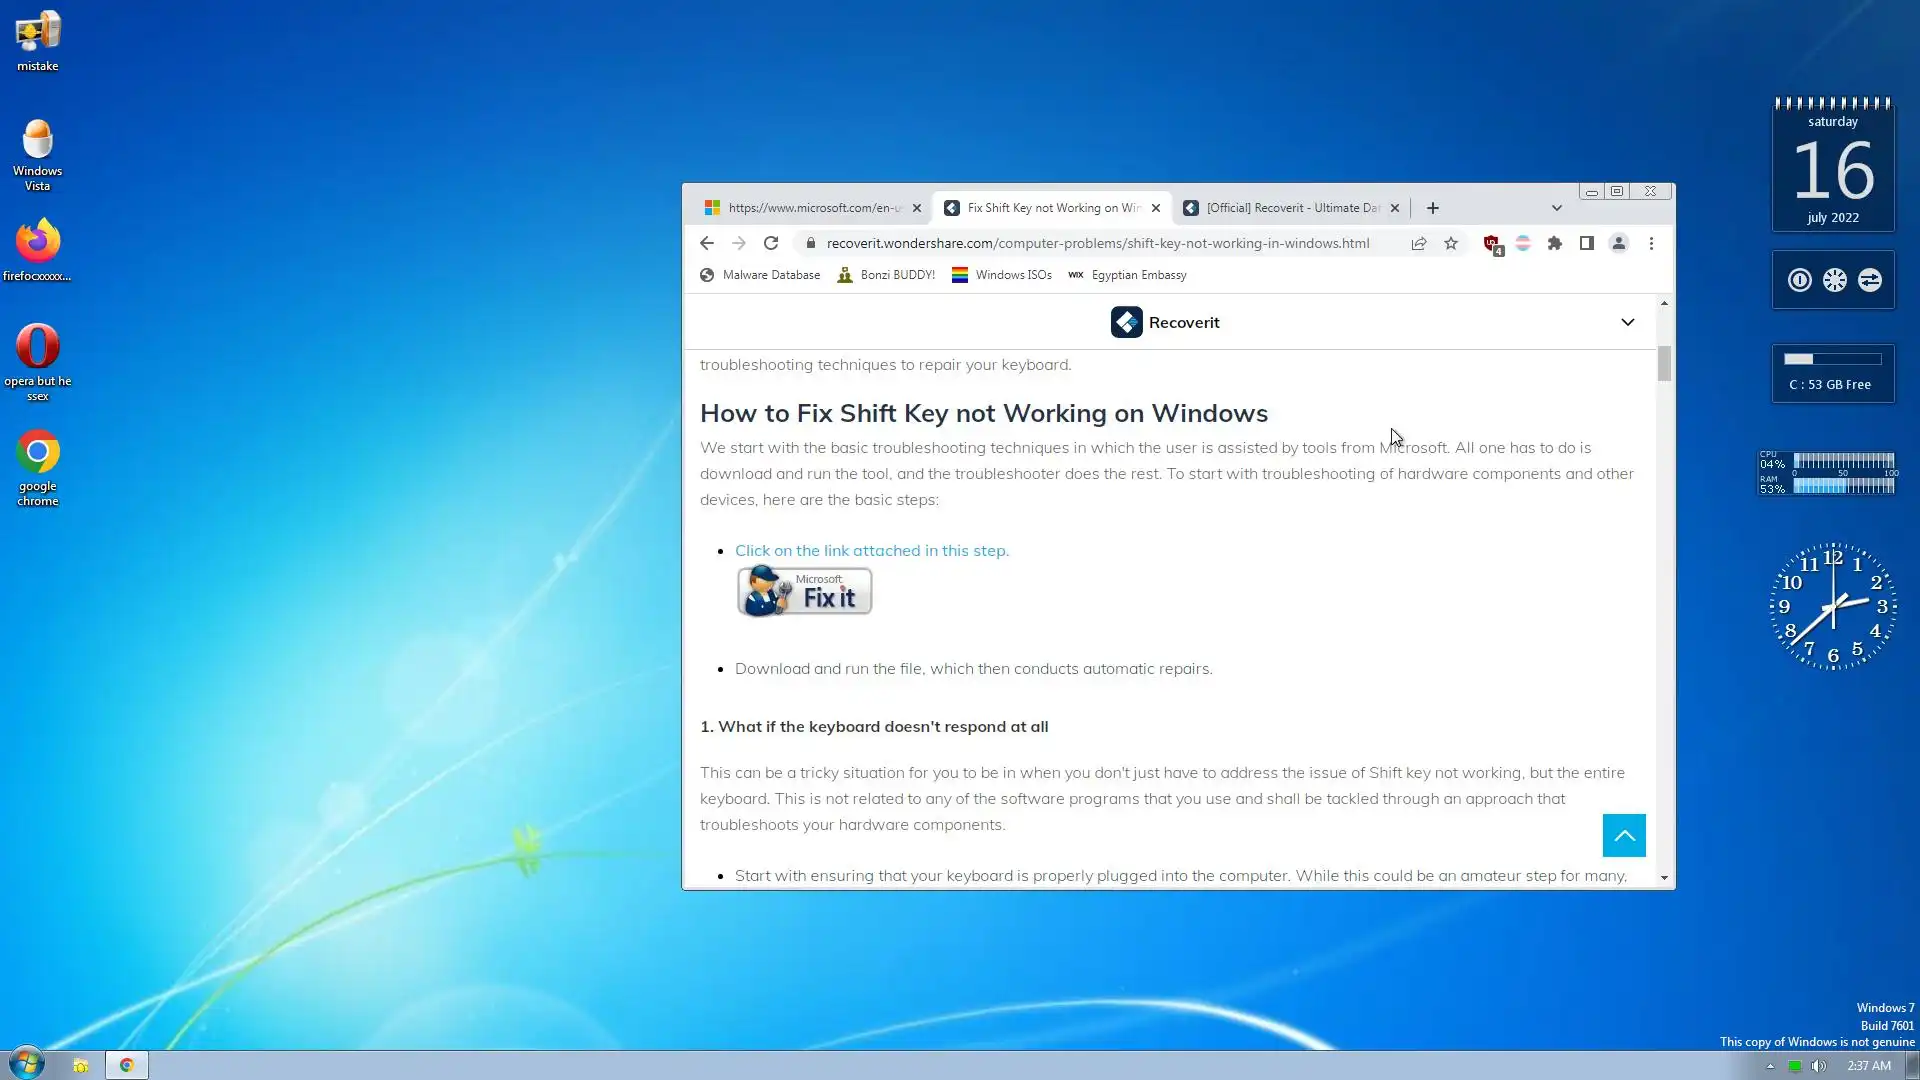Bookmark this page with star icon

[1450, 243]
